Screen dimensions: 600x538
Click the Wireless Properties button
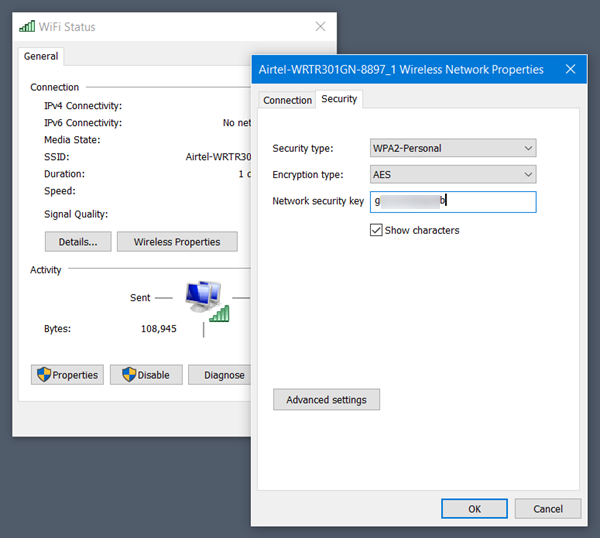(177, 242)
